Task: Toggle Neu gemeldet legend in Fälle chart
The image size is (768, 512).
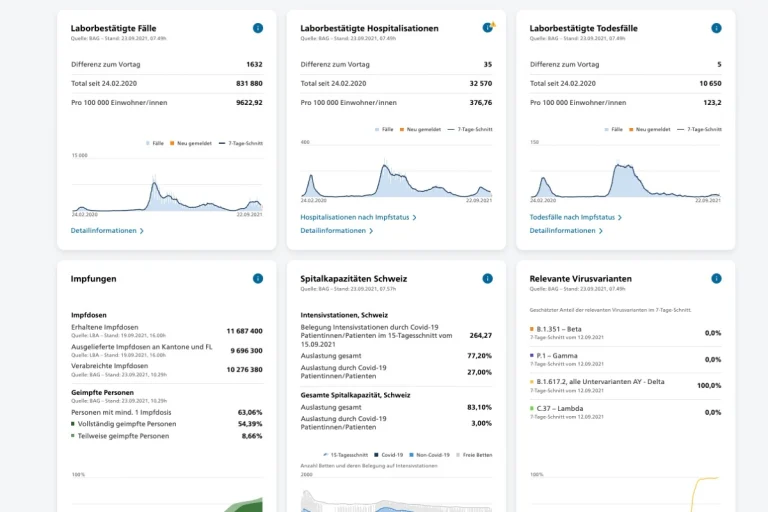Action: pyautogui.click(x=191, y=143)
